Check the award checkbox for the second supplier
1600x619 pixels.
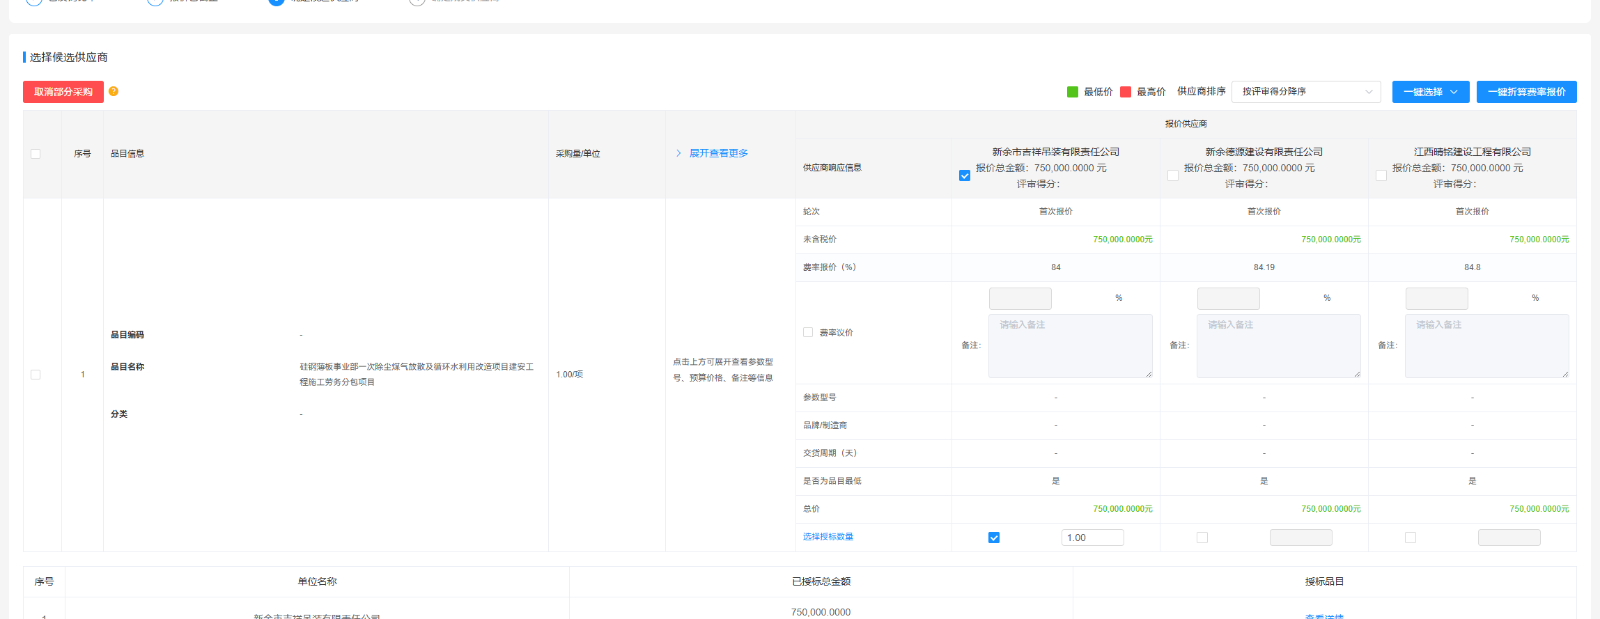[x=1202, y=538]
